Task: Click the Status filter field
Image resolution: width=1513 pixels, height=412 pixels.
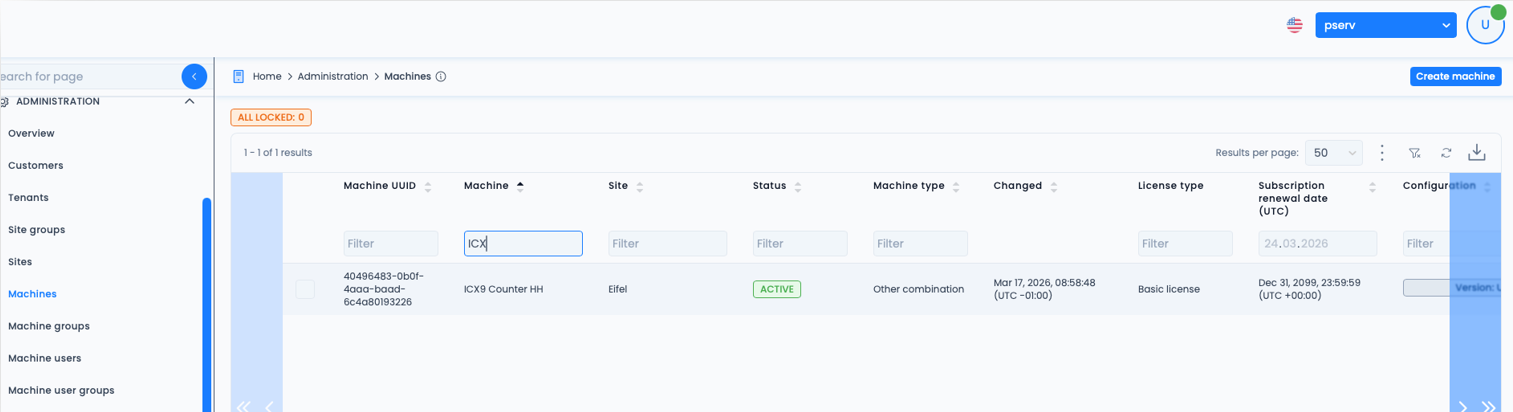Action: (x=800, y=243)
